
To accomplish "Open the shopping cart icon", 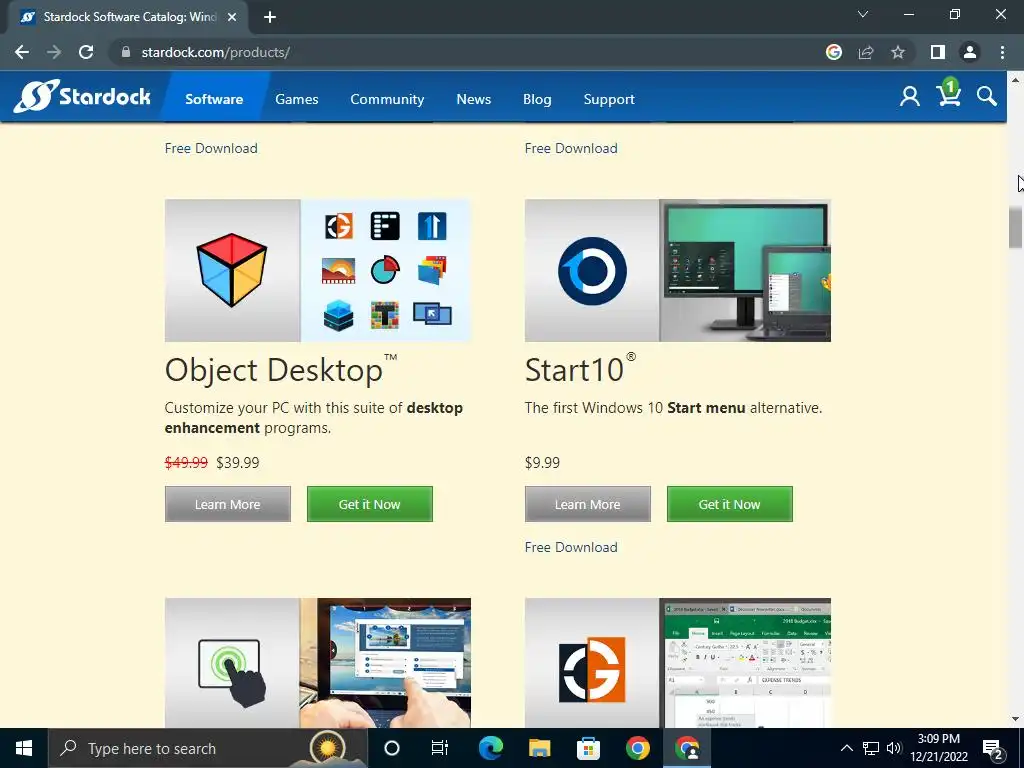I will coord(948,94).
